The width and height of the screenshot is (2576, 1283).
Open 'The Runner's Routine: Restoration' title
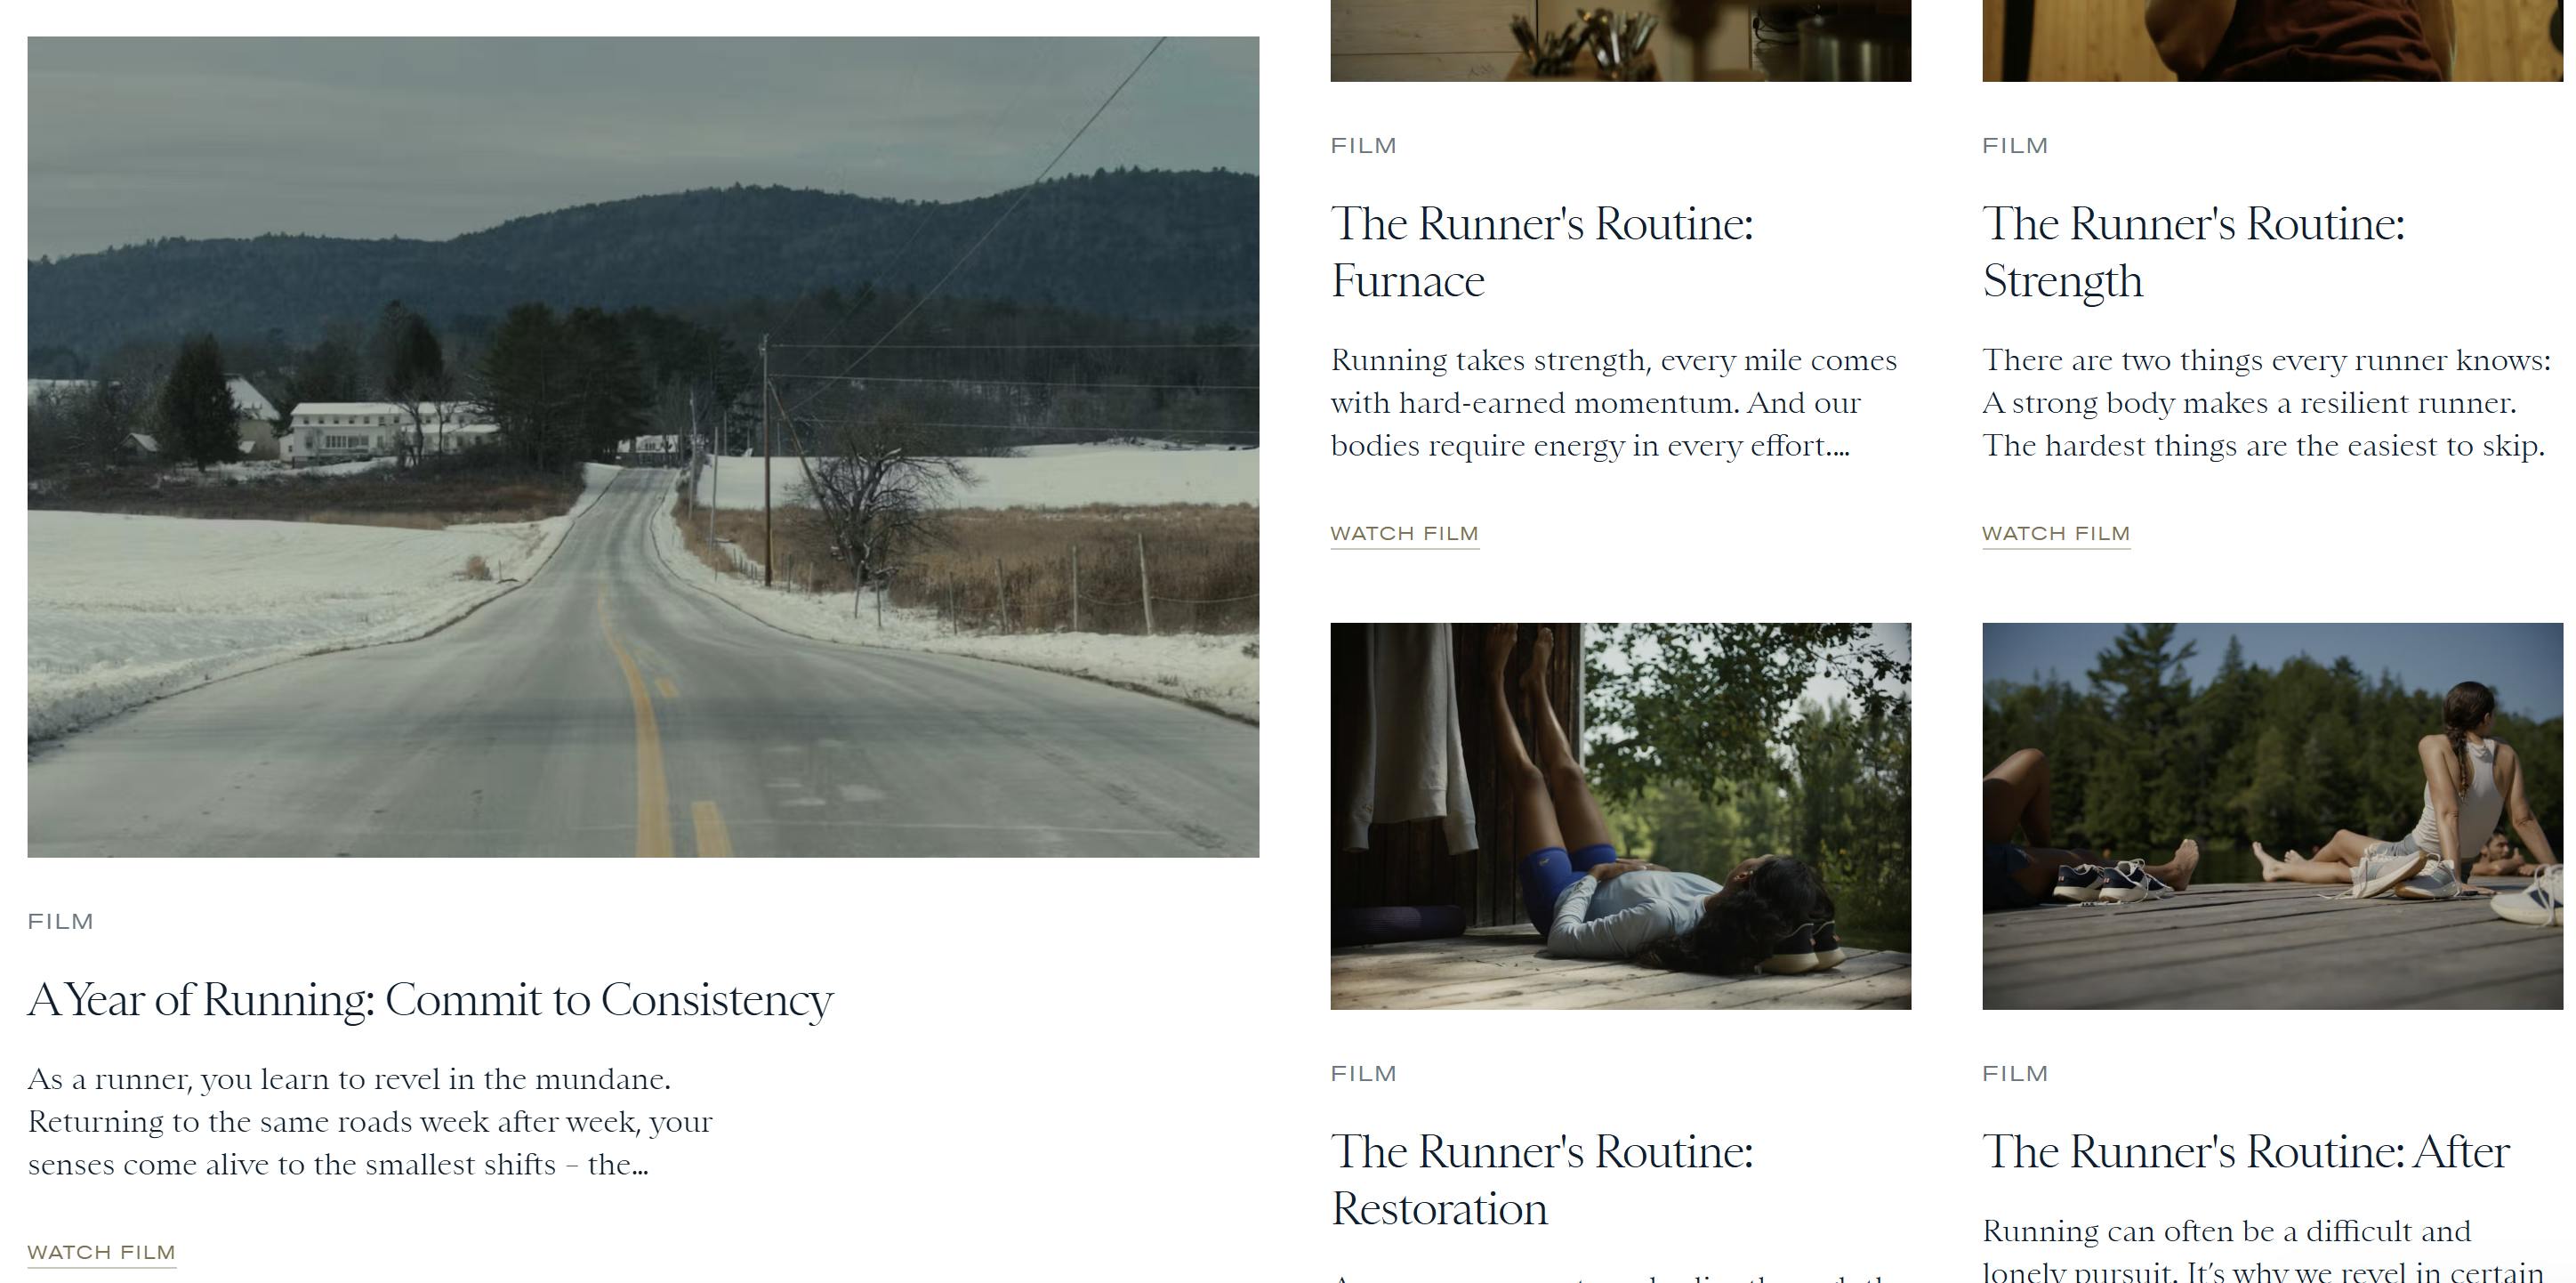pos(1542,1180)
